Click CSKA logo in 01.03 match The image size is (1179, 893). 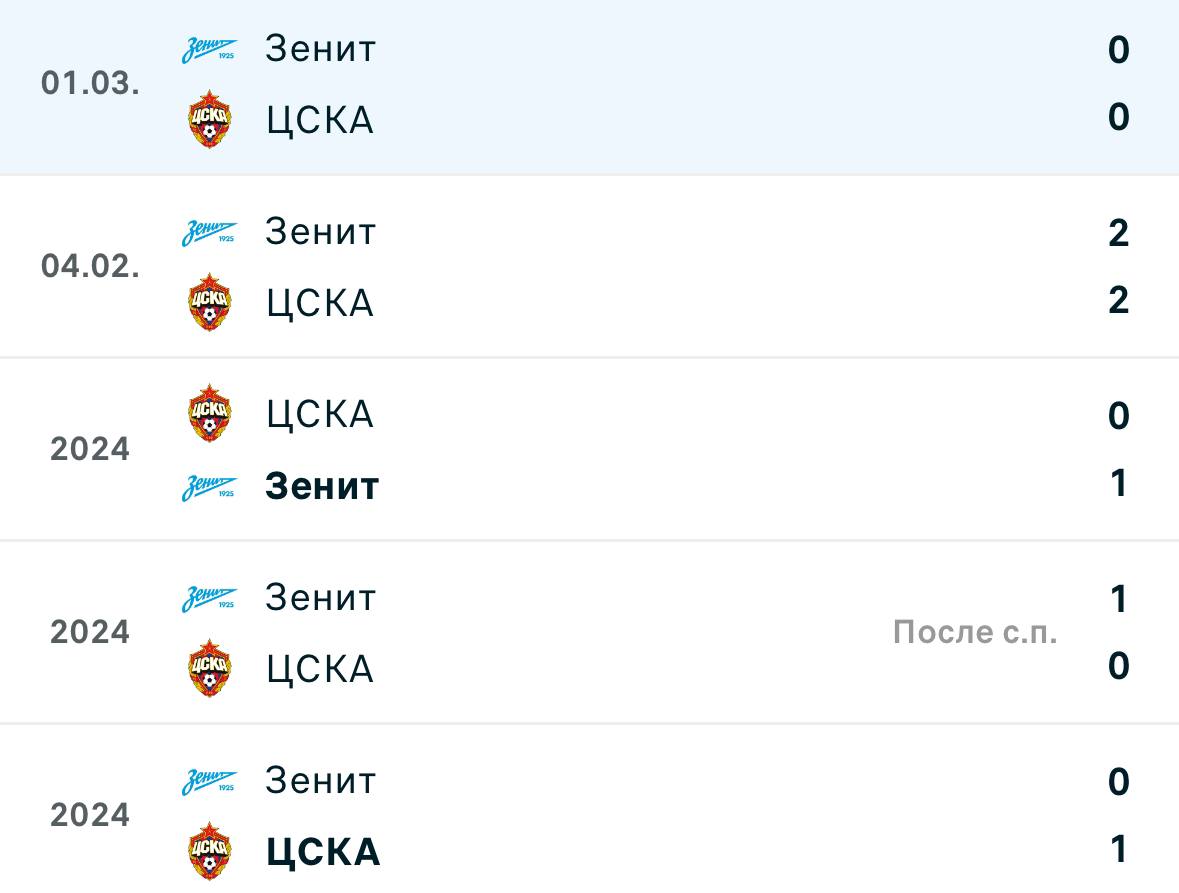[x=209, y=119]
